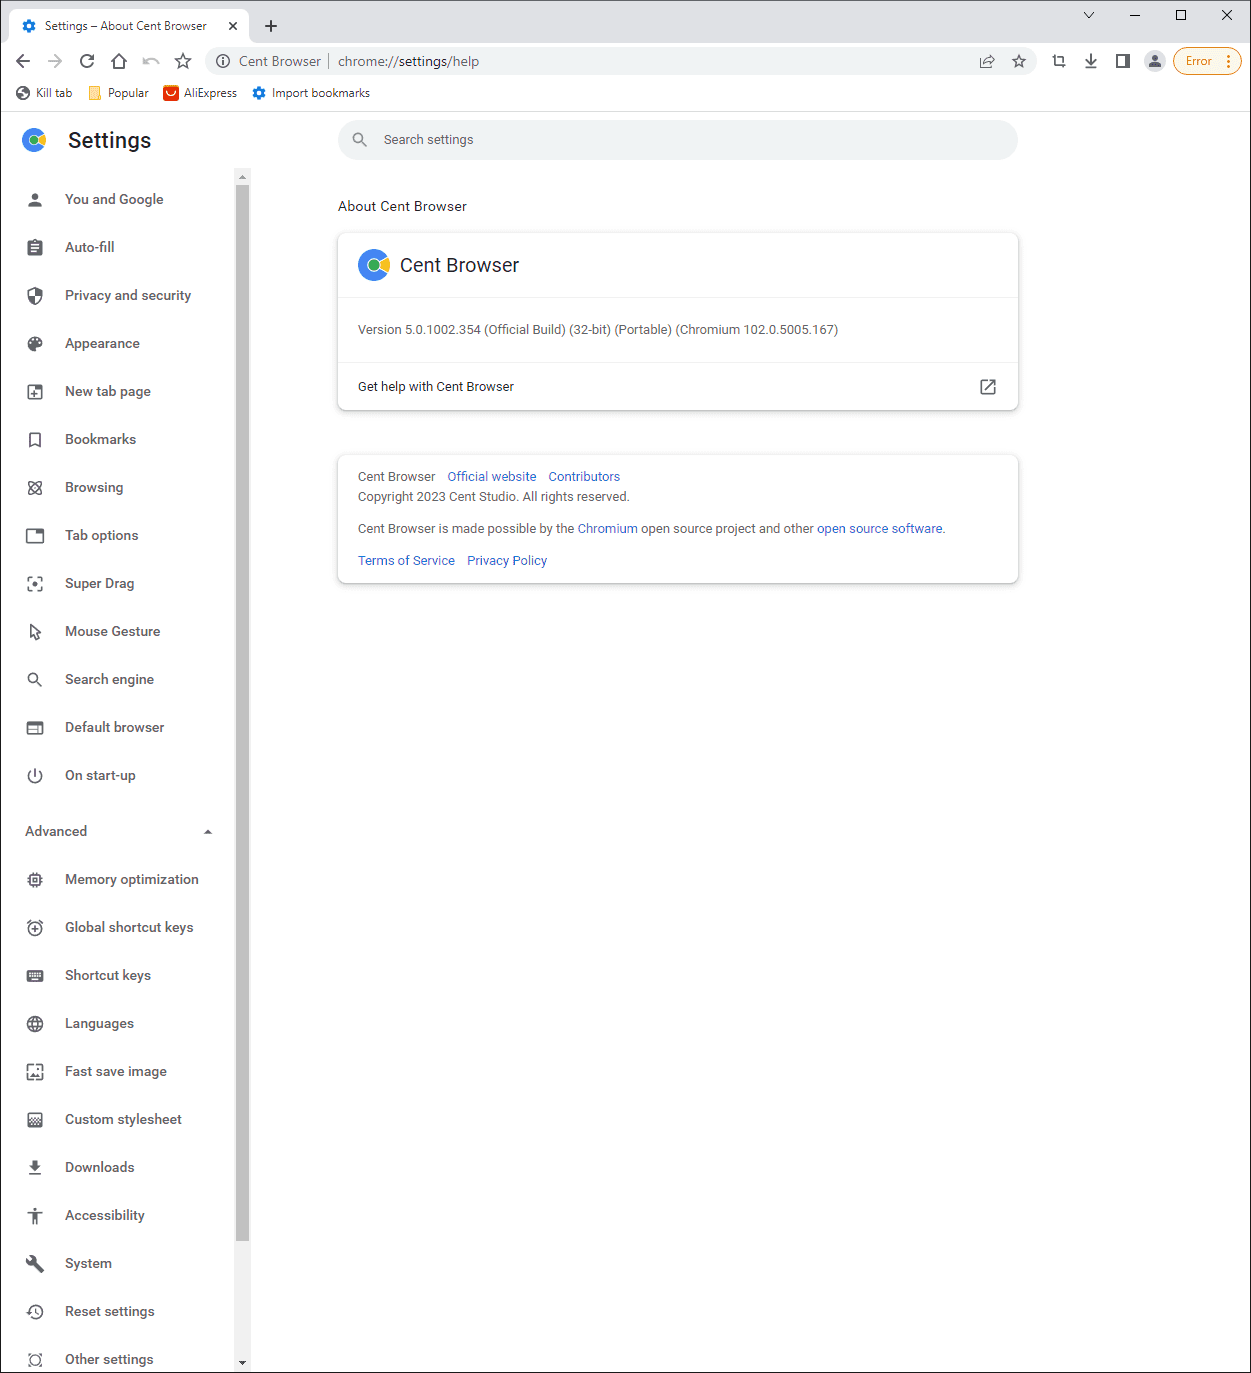The height and width of the screenshot is (1373, 1251).
Task: Open the tab search chevron in title bar
Action: 1089,15
